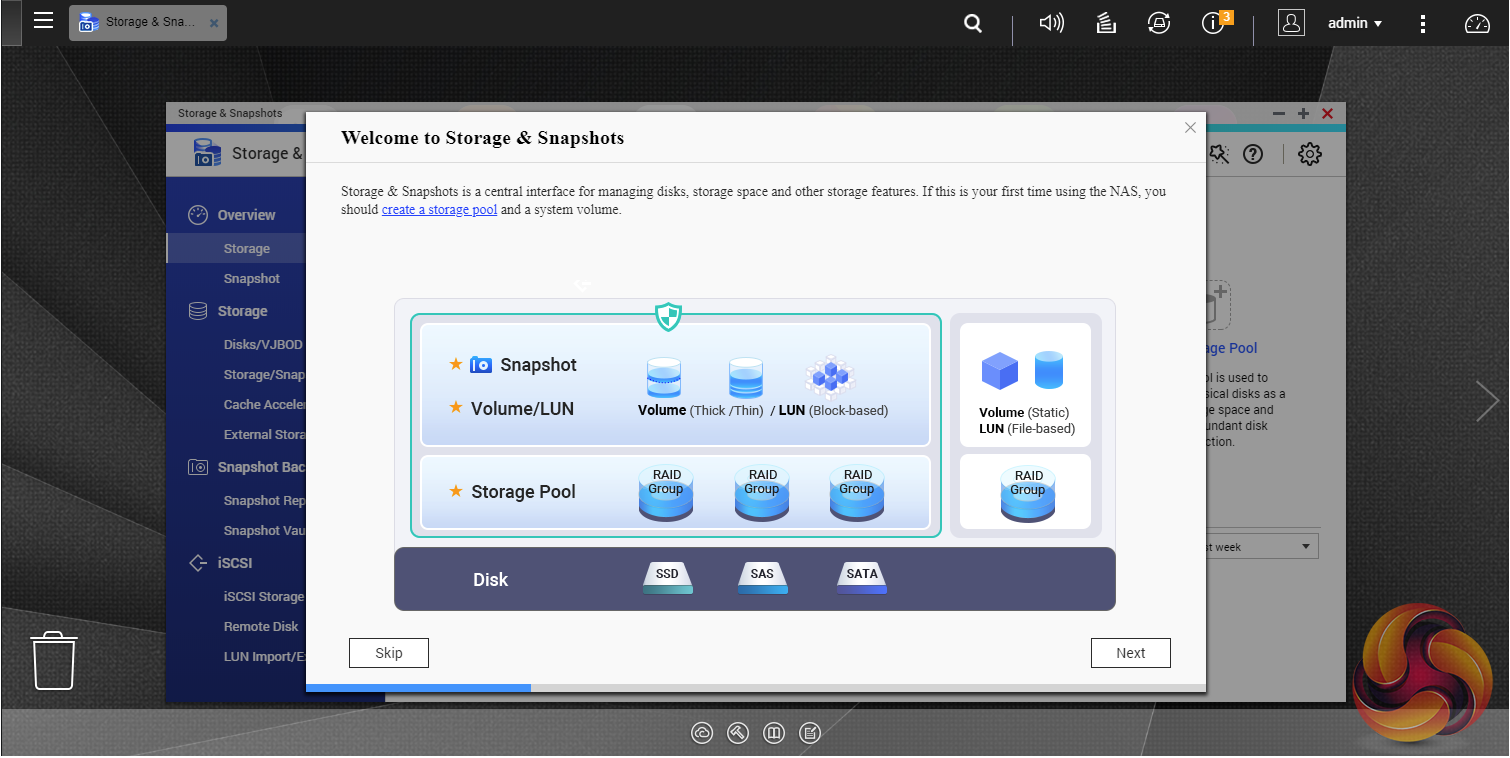Viewport: 1510px width, 758px height.
Task: Close the Storage & Snapshots window
Action: pyautogui.click(x=1327, y=114)
